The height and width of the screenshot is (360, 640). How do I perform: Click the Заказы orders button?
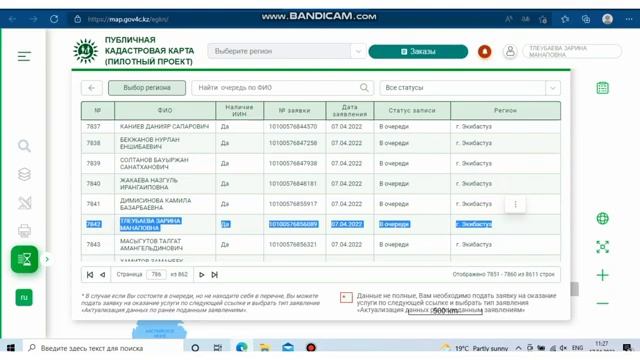(x=418, y=51)
